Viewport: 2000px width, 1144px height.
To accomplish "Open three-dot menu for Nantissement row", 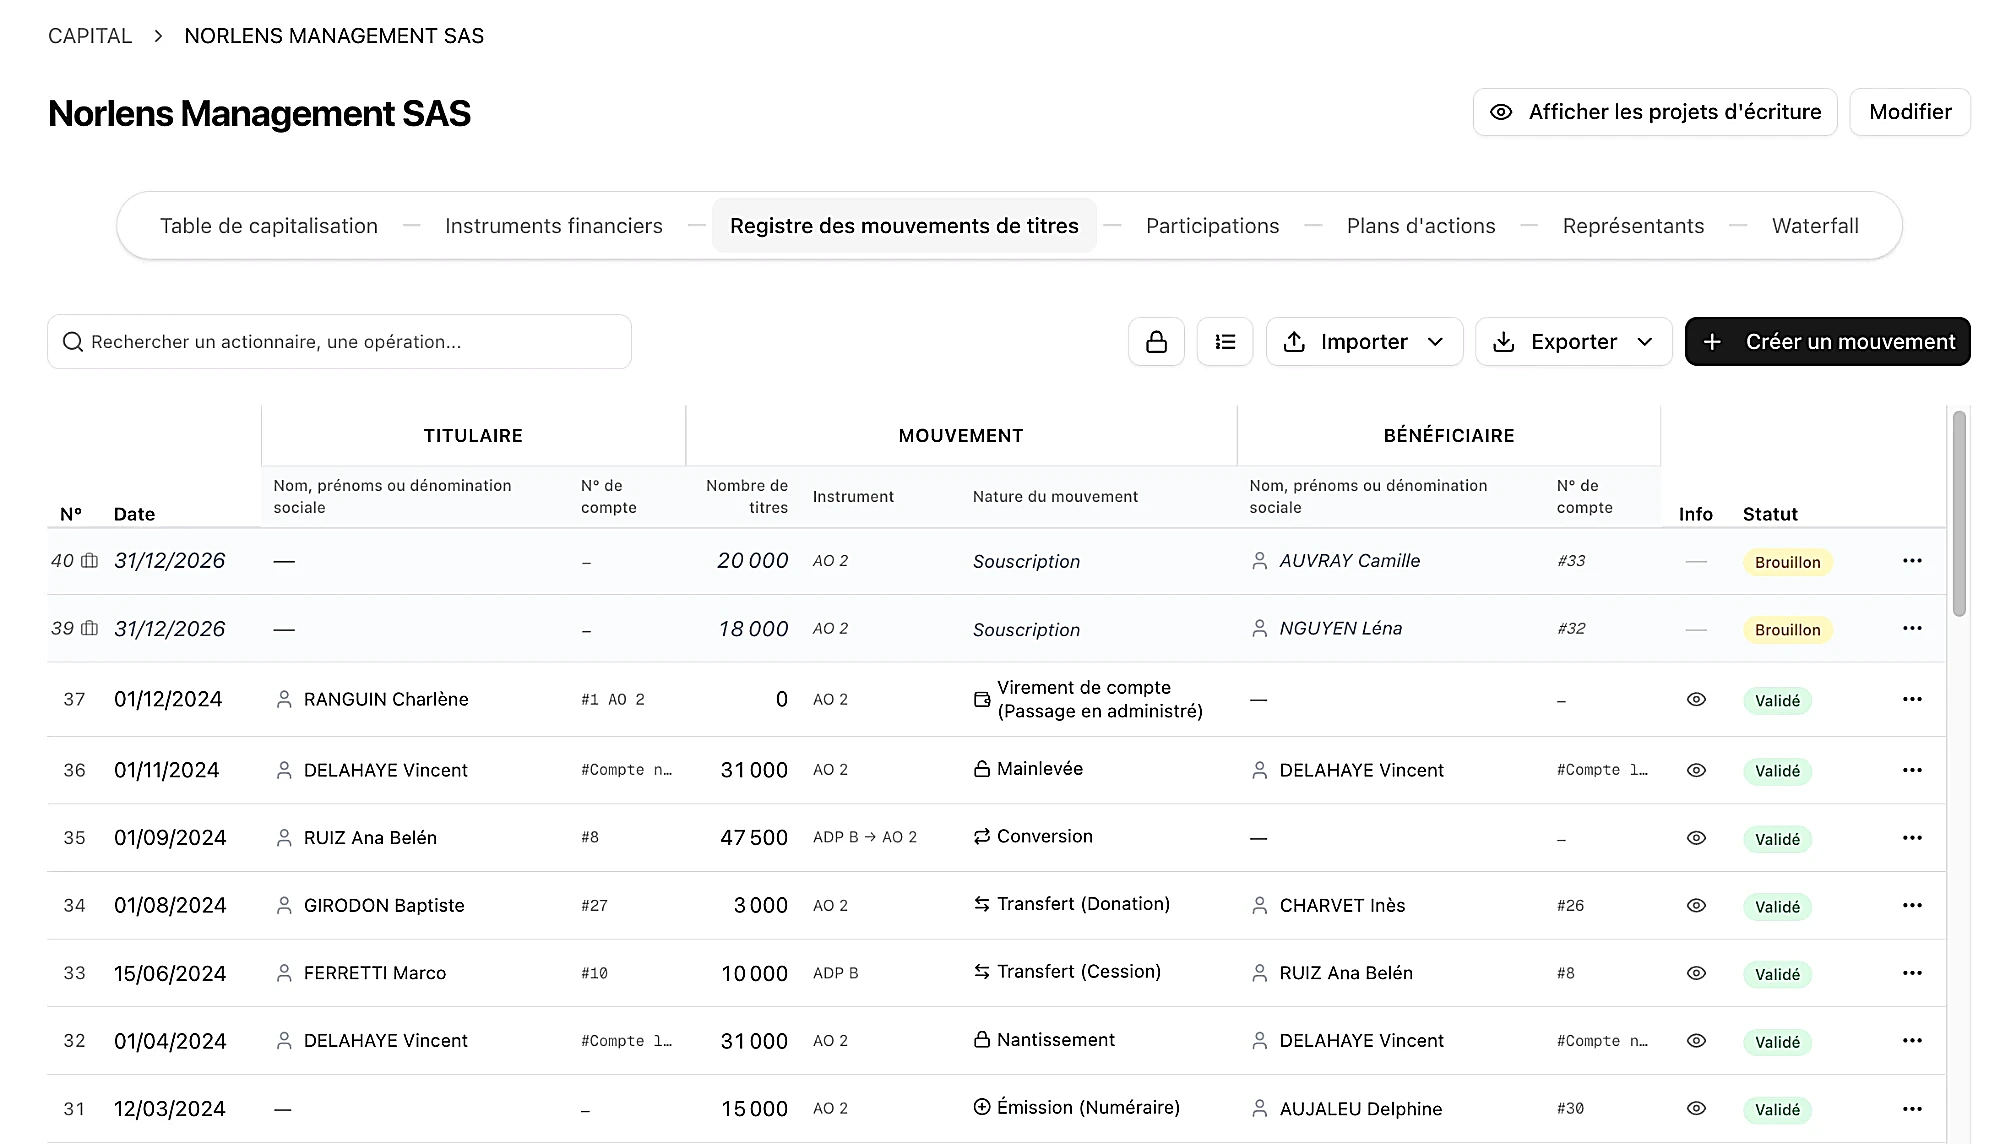I will (1912, 1041).
